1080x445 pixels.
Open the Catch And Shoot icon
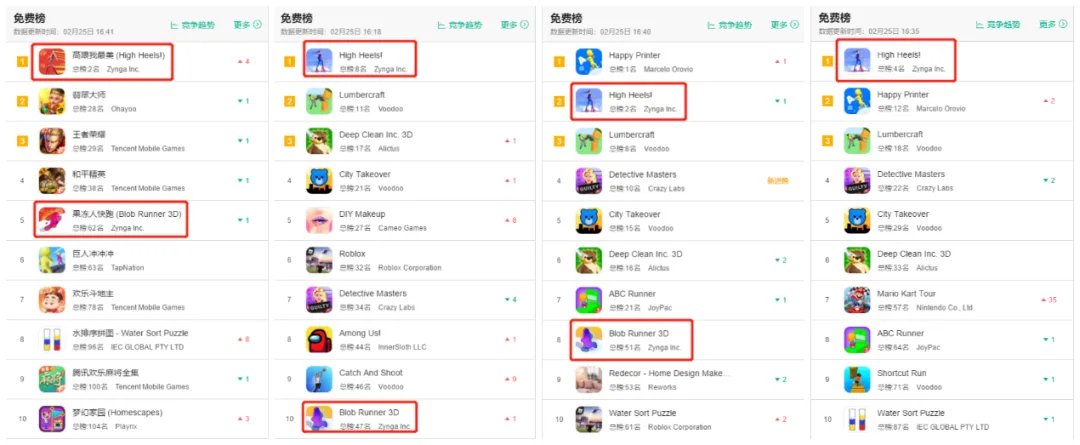pyautogui.click(x=319, y=380)
